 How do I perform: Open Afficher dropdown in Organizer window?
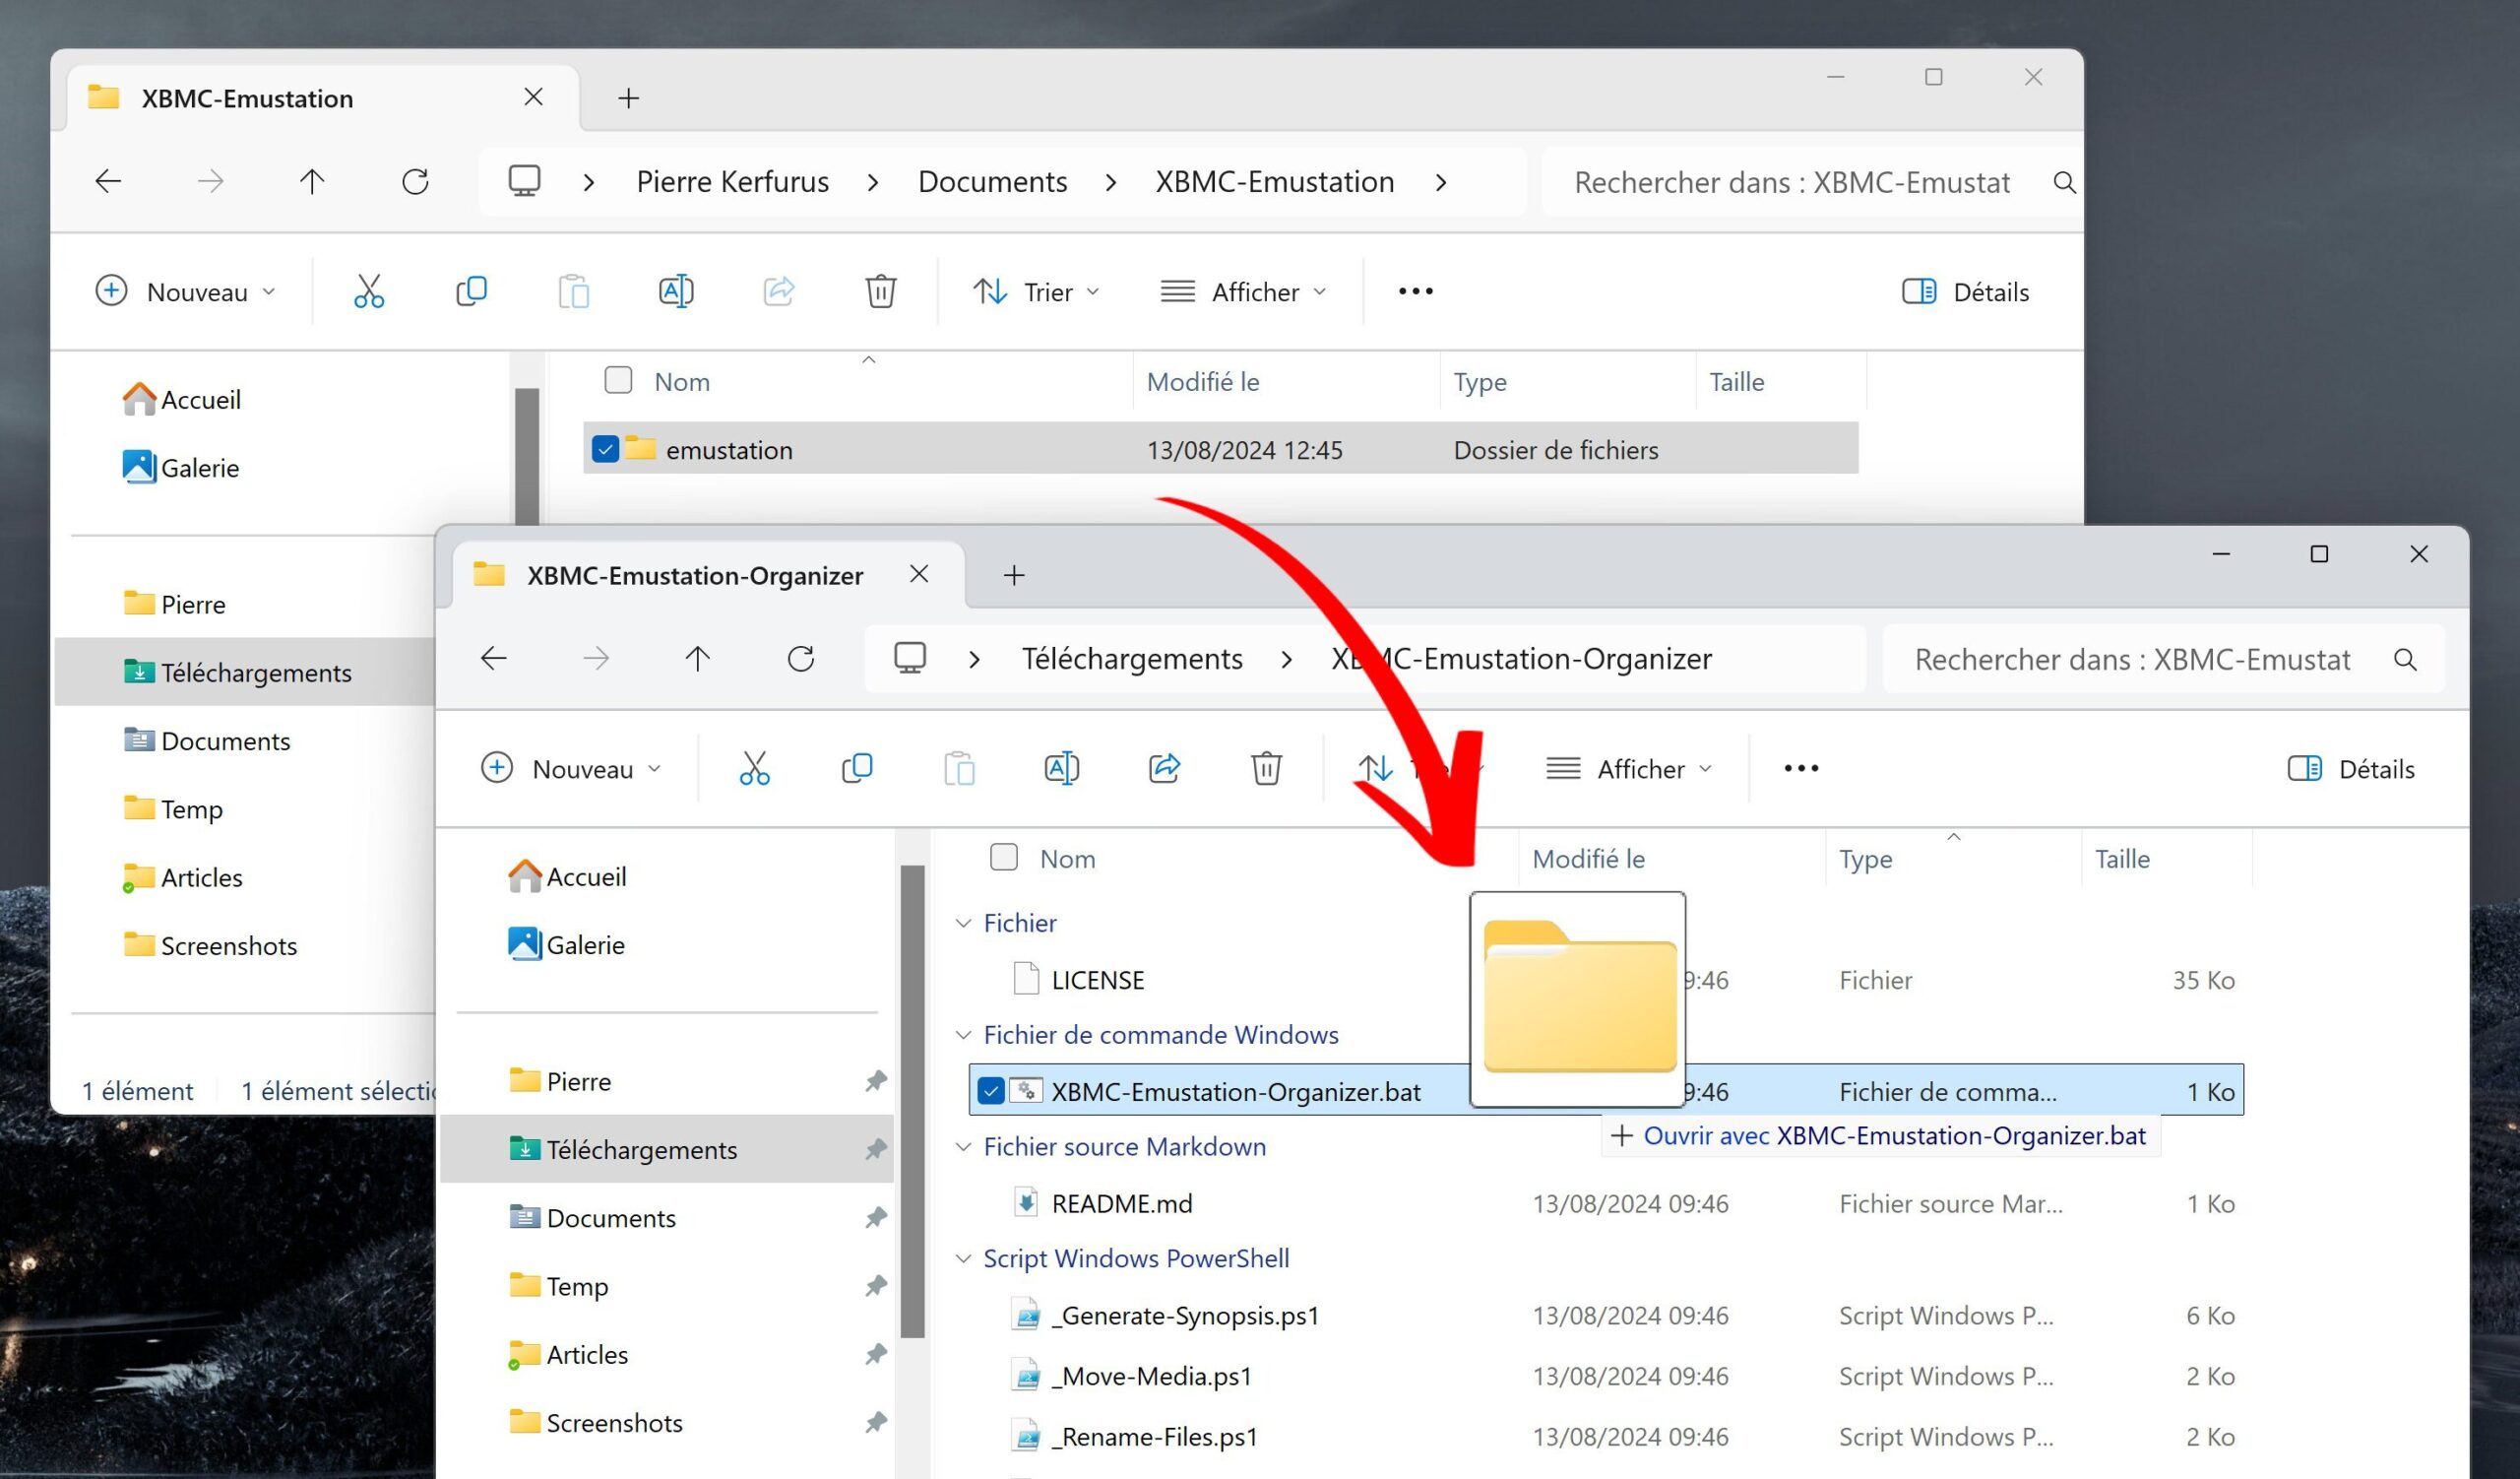coord(1630,768)
